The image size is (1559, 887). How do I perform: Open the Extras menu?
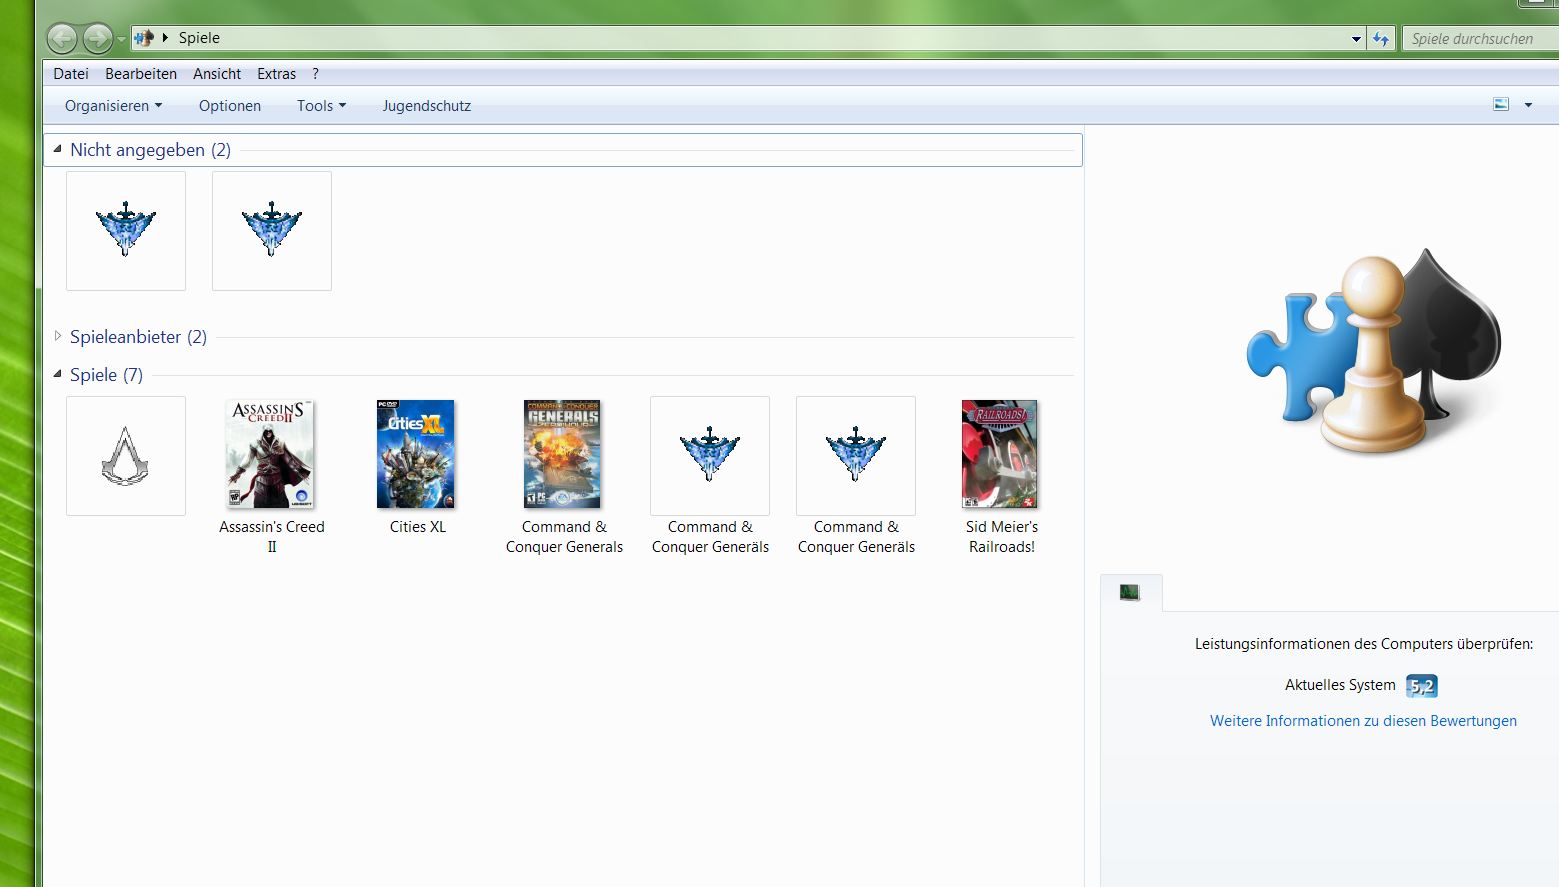pyautogui.click(x=276, y=74)
